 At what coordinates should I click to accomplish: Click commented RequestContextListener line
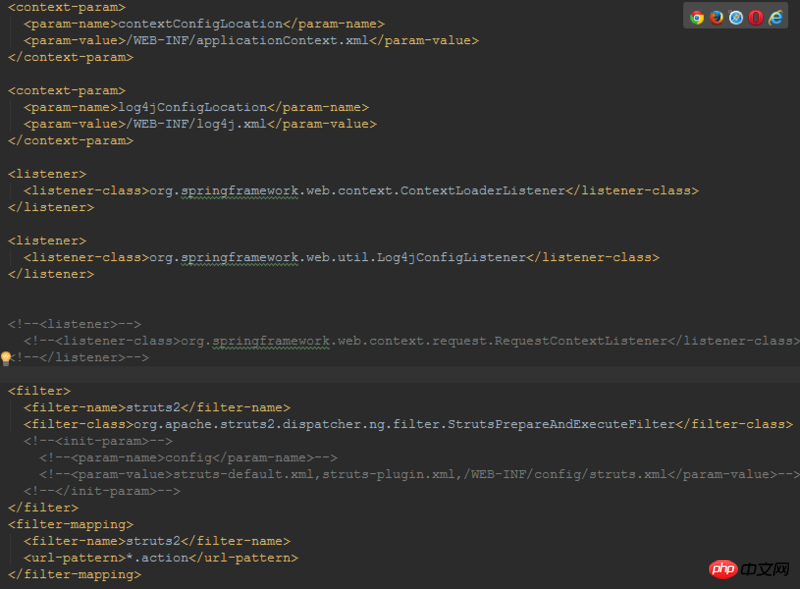[x=412, y=341]
